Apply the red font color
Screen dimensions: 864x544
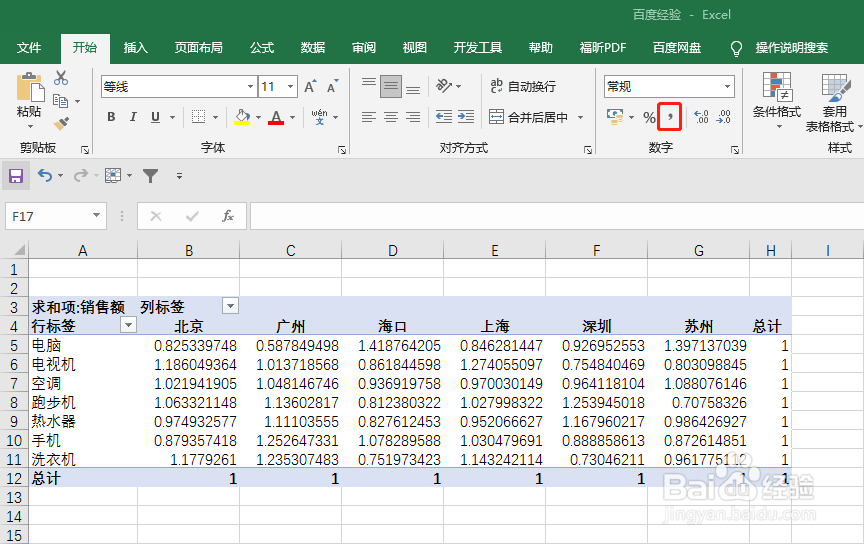[276, 117]
